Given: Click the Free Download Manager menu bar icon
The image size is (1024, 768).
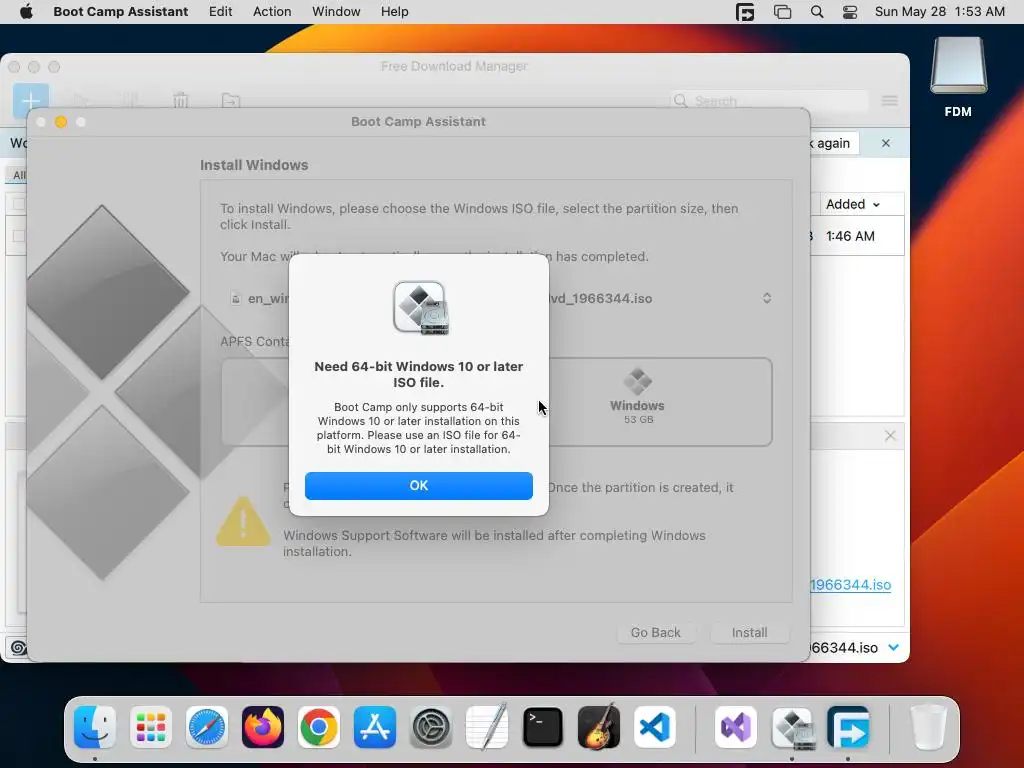Looking at the screenshot, I should 744,12.
